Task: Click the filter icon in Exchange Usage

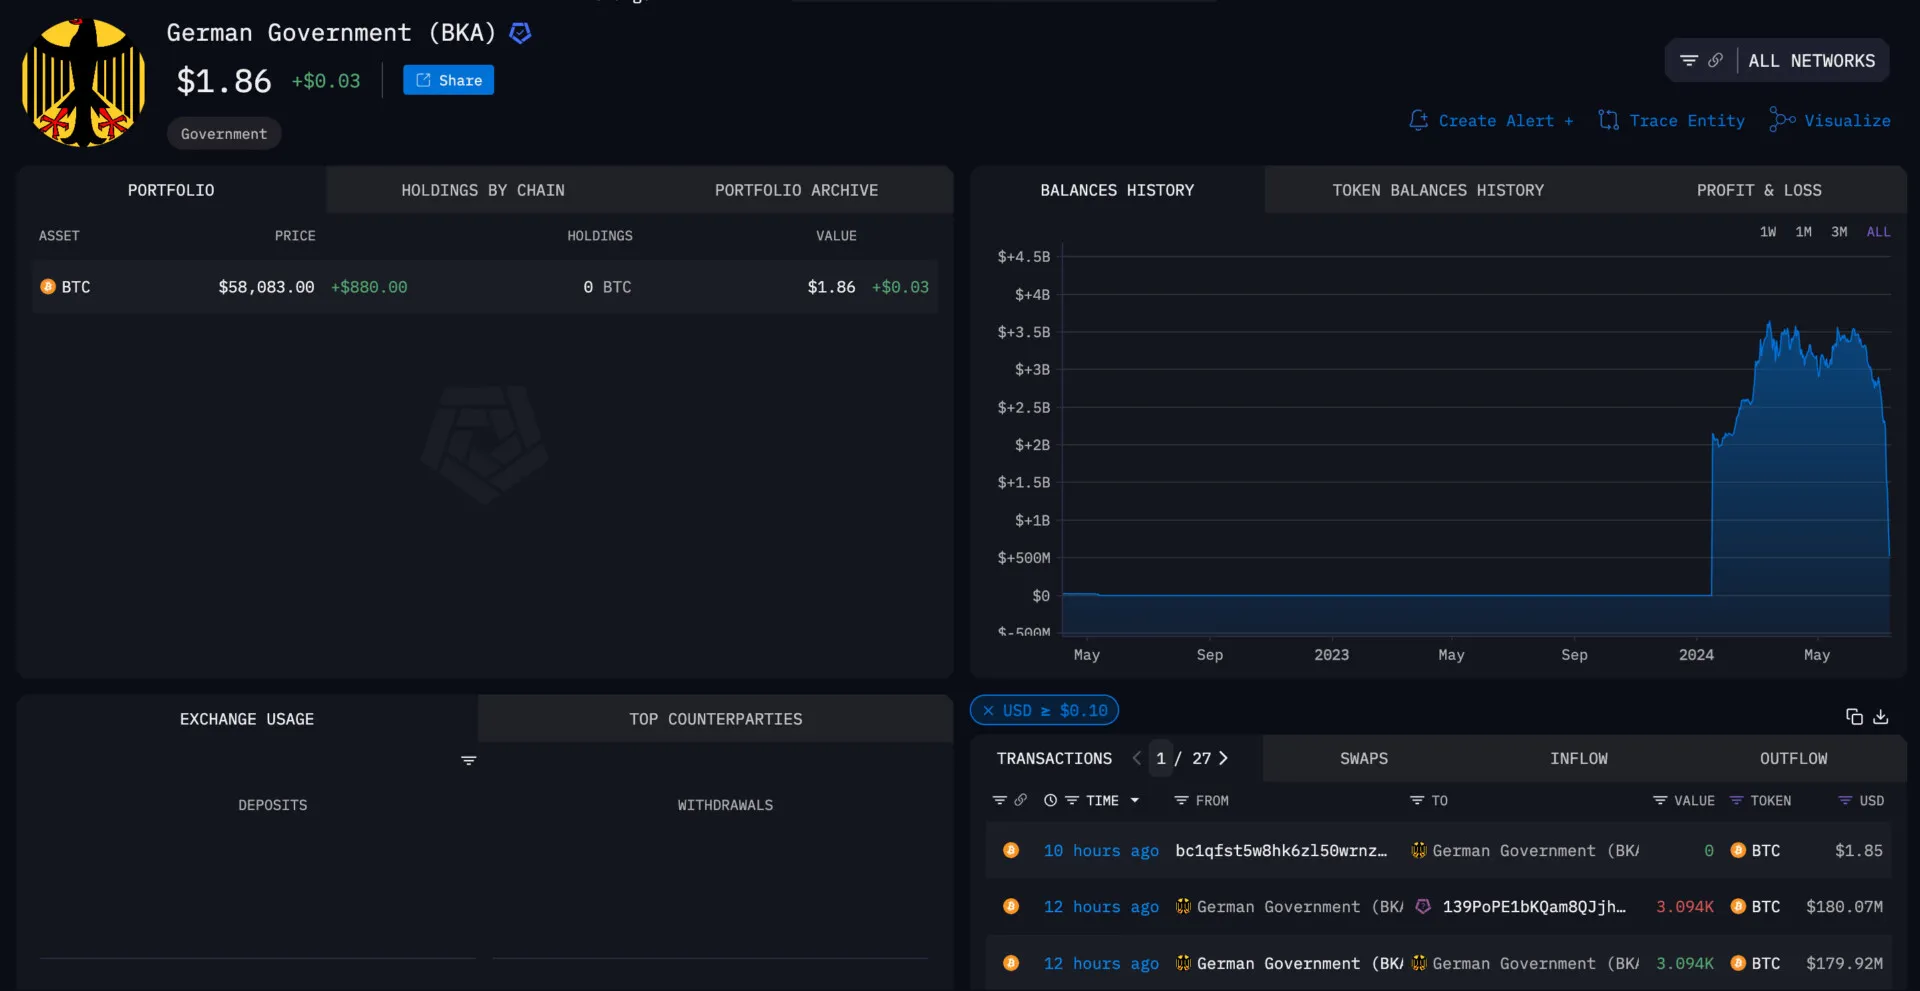Action: (x=468, y=761)
